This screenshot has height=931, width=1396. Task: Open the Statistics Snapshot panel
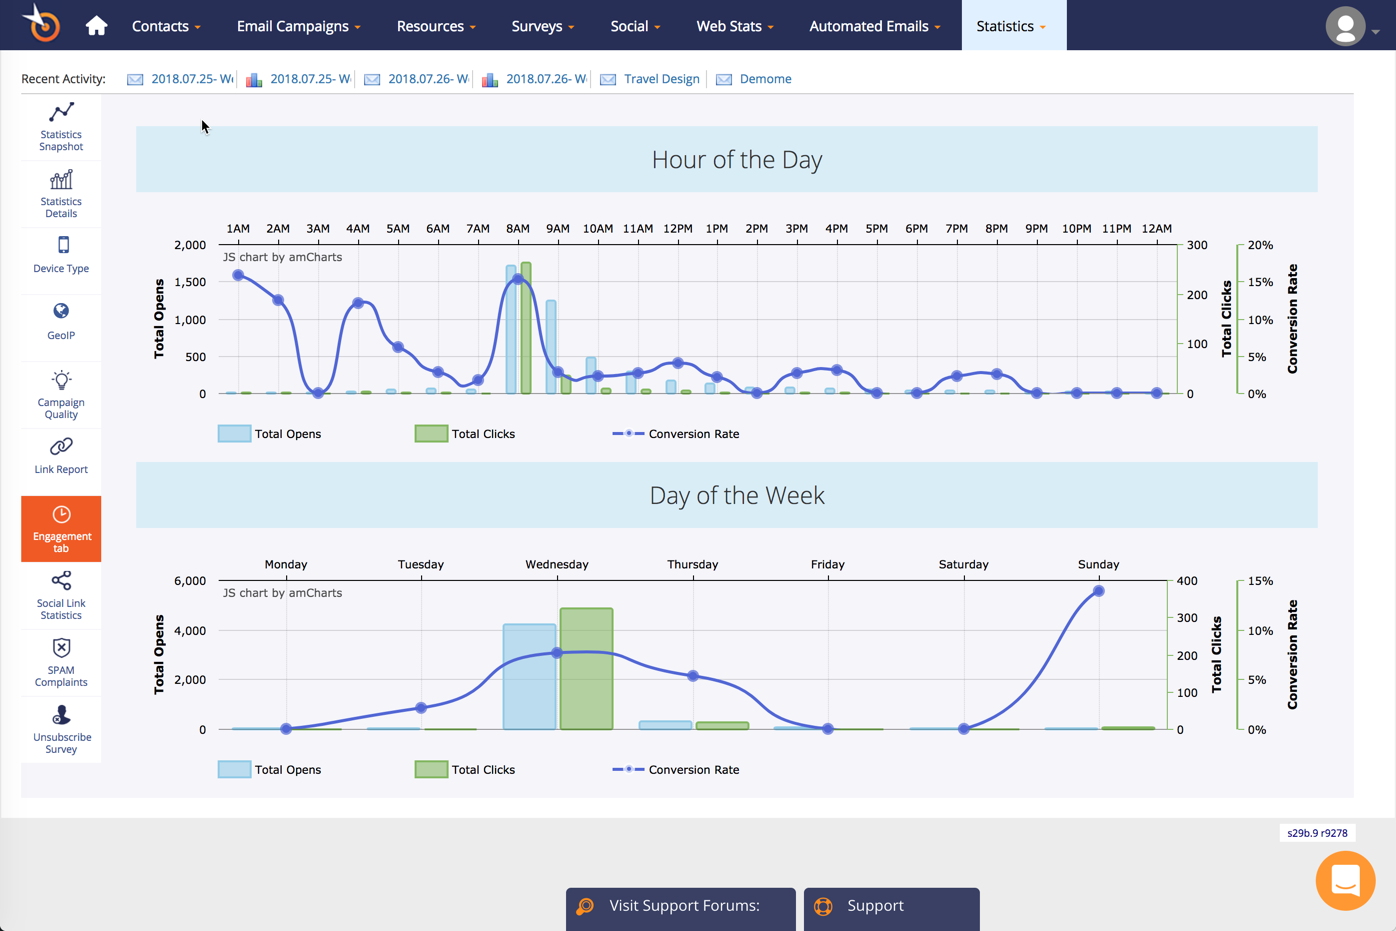pos(60,127)
